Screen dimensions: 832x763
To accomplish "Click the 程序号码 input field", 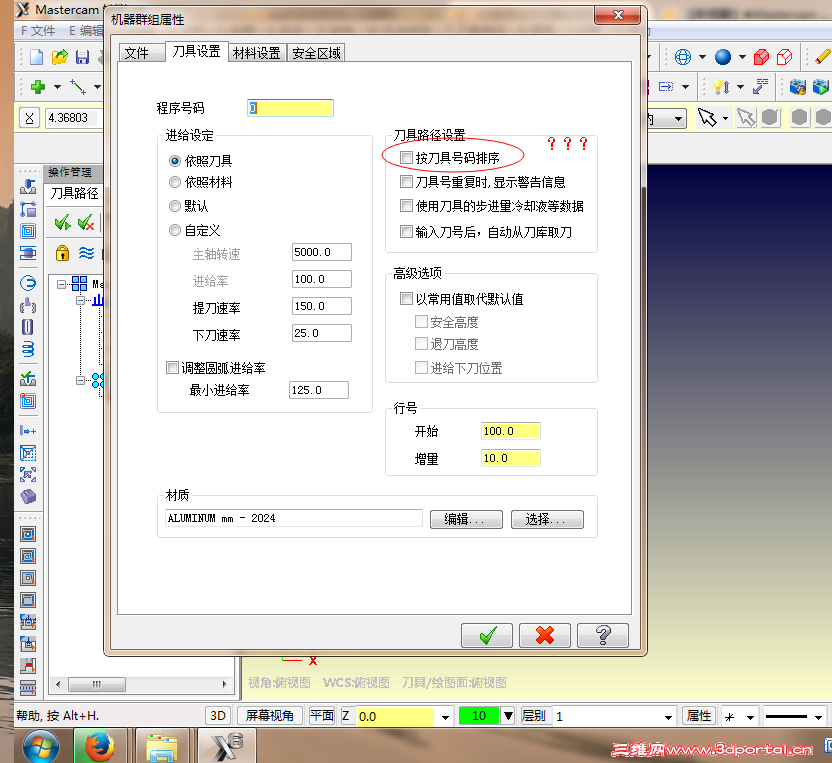I will 290,108.
